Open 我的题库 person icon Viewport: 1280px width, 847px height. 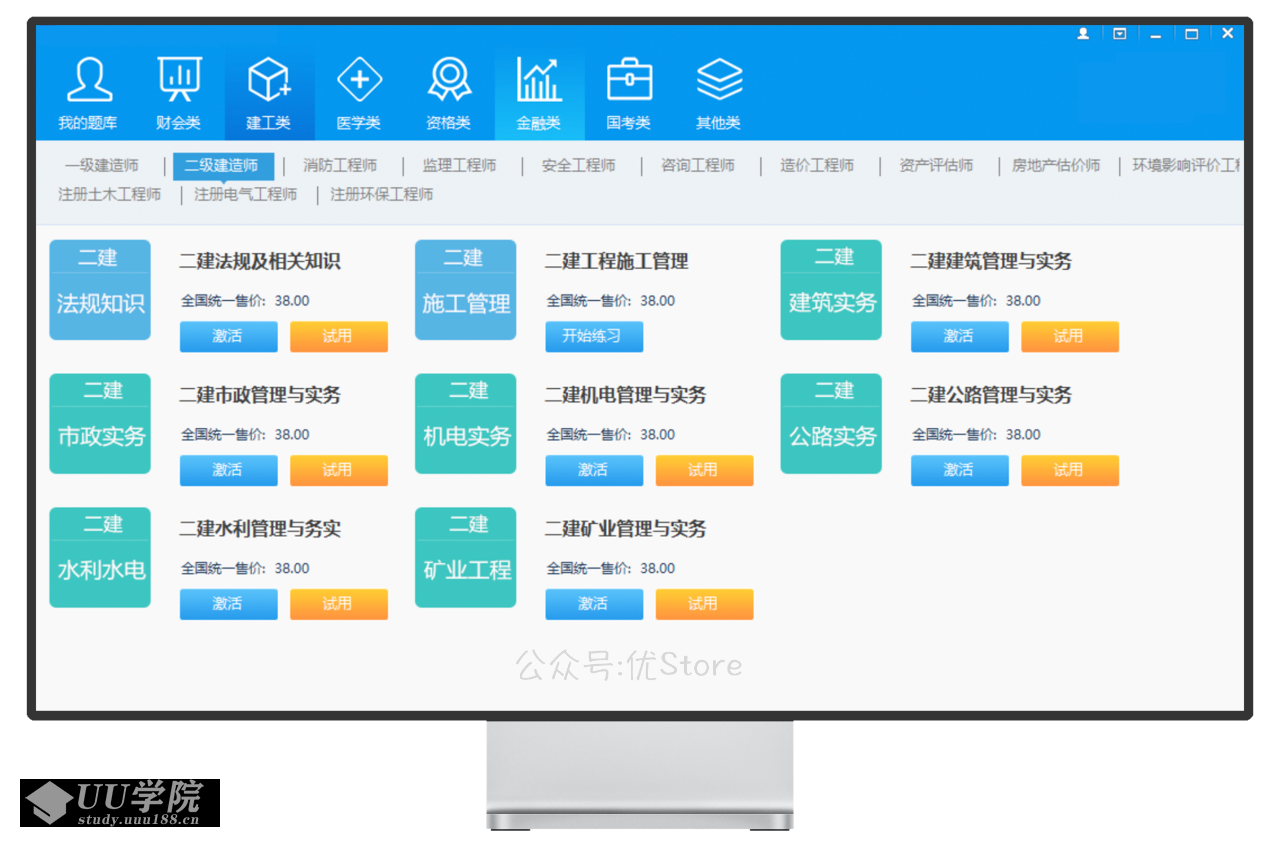click(89, 80)
